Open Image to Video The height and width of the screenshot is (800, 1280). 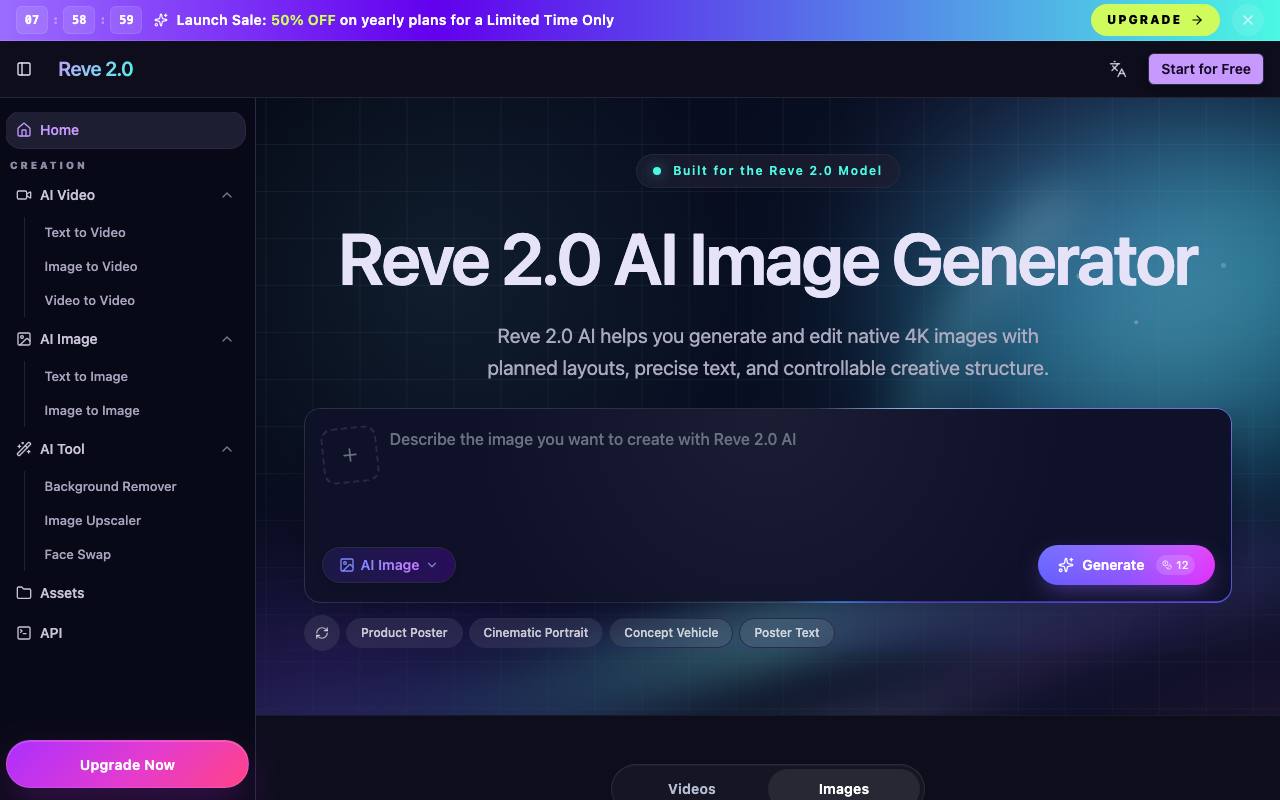point(91,266)
